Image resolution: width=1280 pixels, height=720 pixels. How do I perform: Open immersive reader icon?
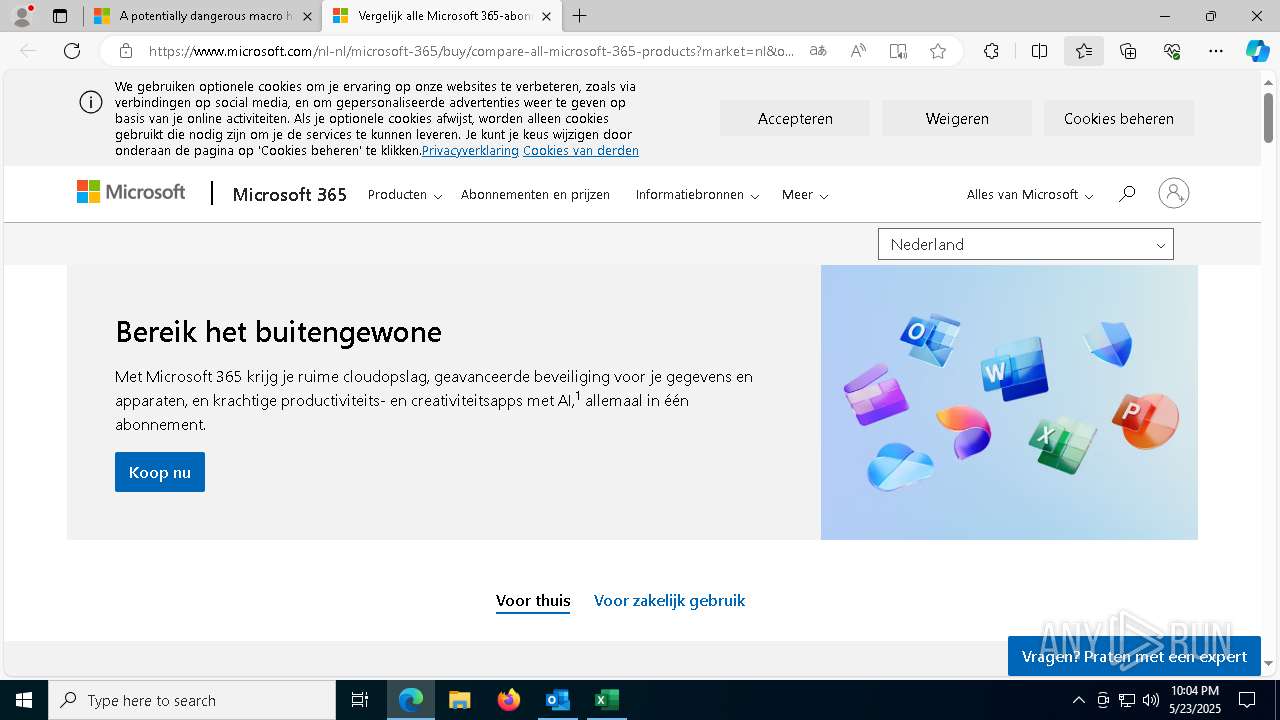coord(898,51)
